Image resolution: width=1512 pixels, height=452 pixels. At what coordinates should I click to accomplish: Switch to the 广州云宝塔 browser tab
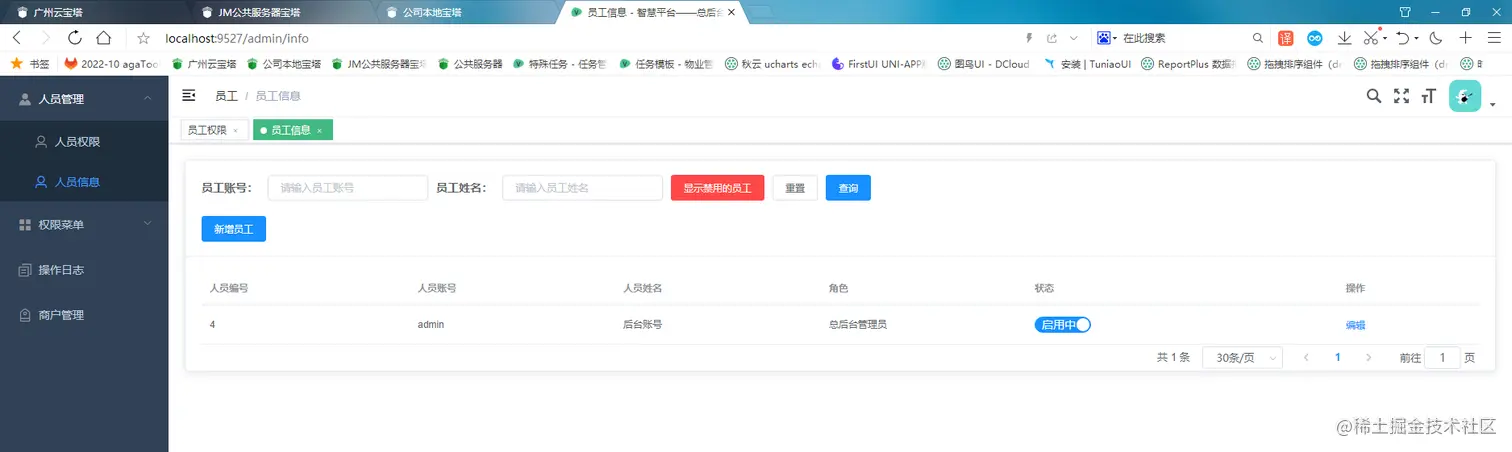pos(93,12)
